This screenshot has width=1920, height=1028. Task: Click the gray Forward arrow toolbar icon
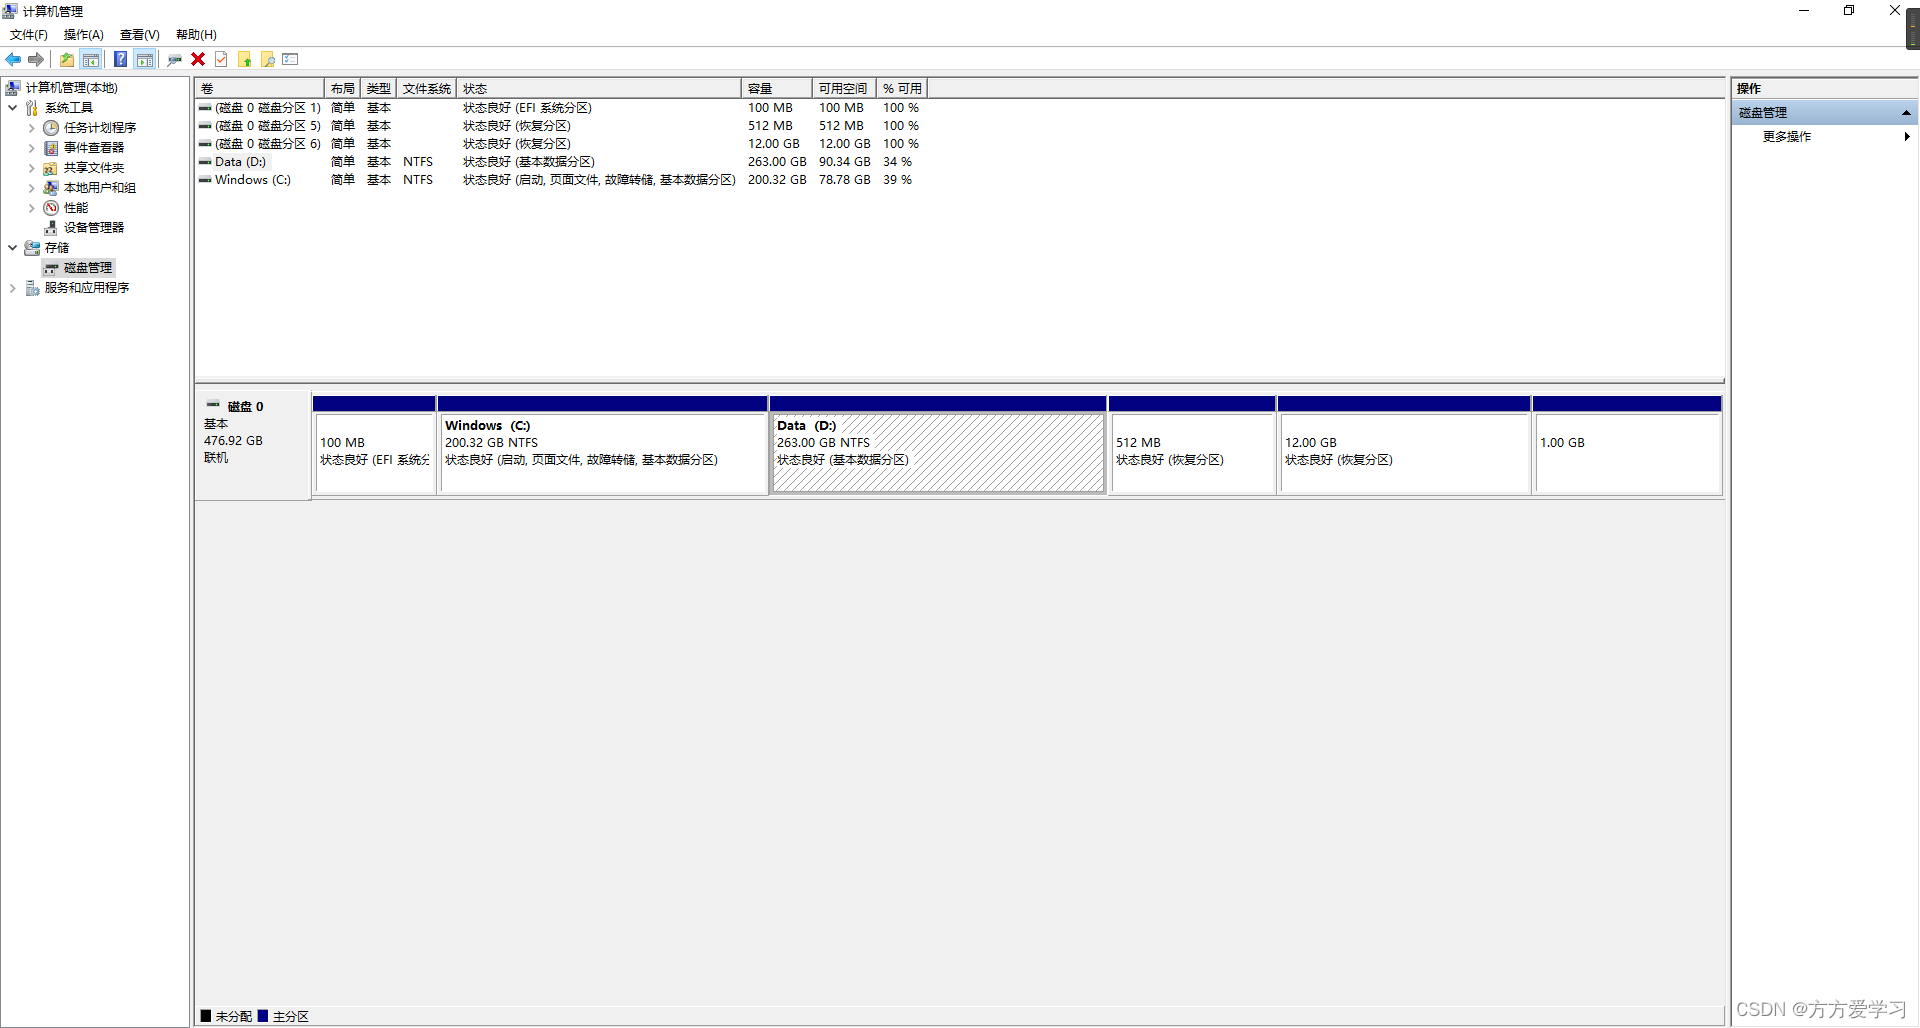pos(36,60)
